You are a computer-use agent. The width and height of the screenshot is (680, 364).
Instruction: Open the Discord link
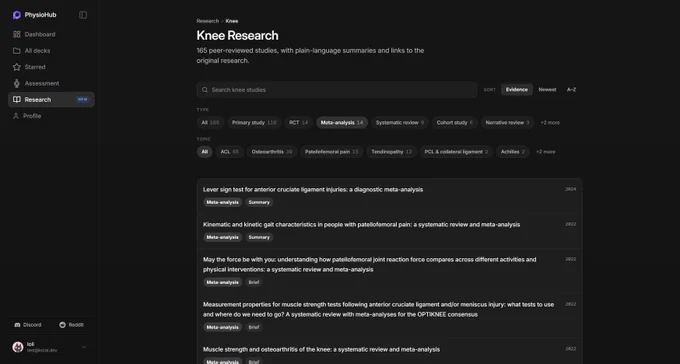[x=28, y=325]
